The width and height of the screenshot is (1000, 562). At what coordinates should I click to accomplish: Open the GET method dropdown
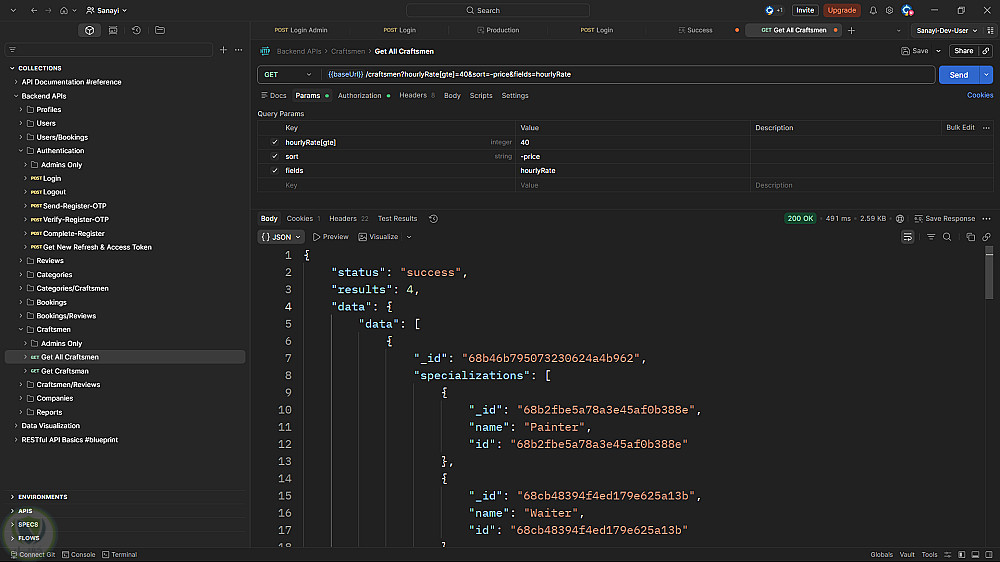tap(287, 75)
